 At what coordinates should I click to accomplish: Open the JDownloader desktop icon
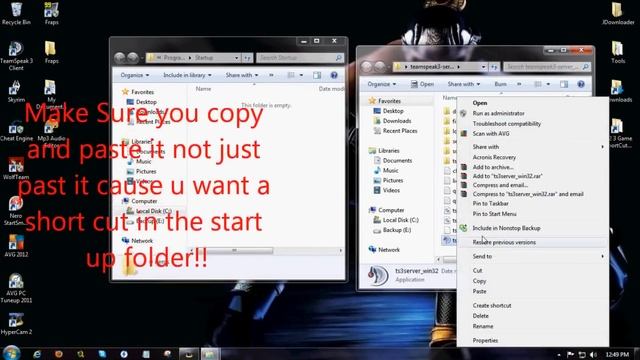pos(618,13)
